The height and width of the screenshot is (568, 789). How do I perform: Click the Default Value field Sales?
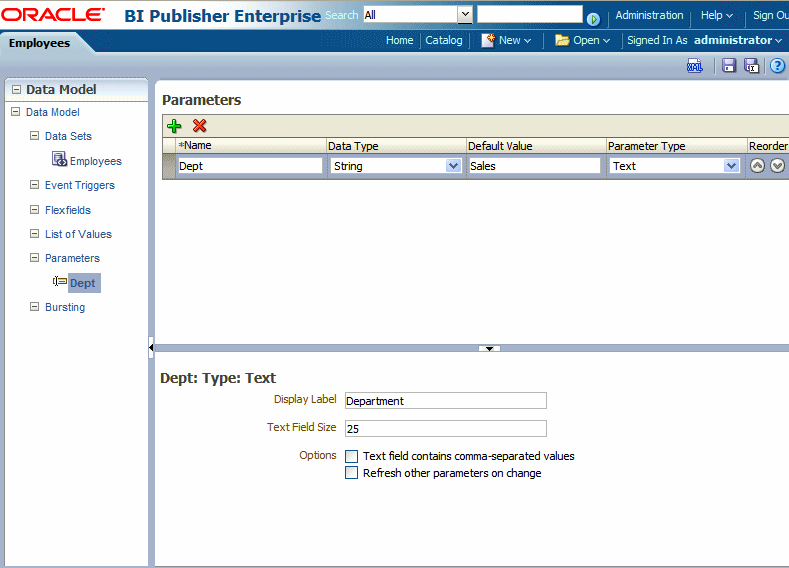(534, 166)
